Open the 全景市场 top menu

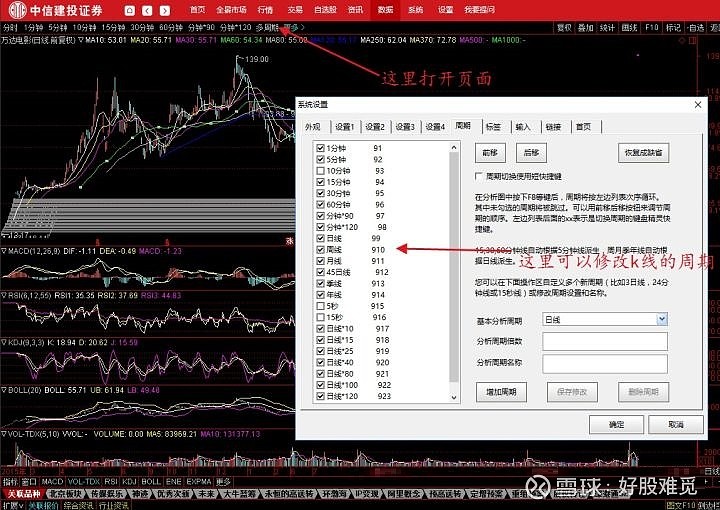(231, 10)
